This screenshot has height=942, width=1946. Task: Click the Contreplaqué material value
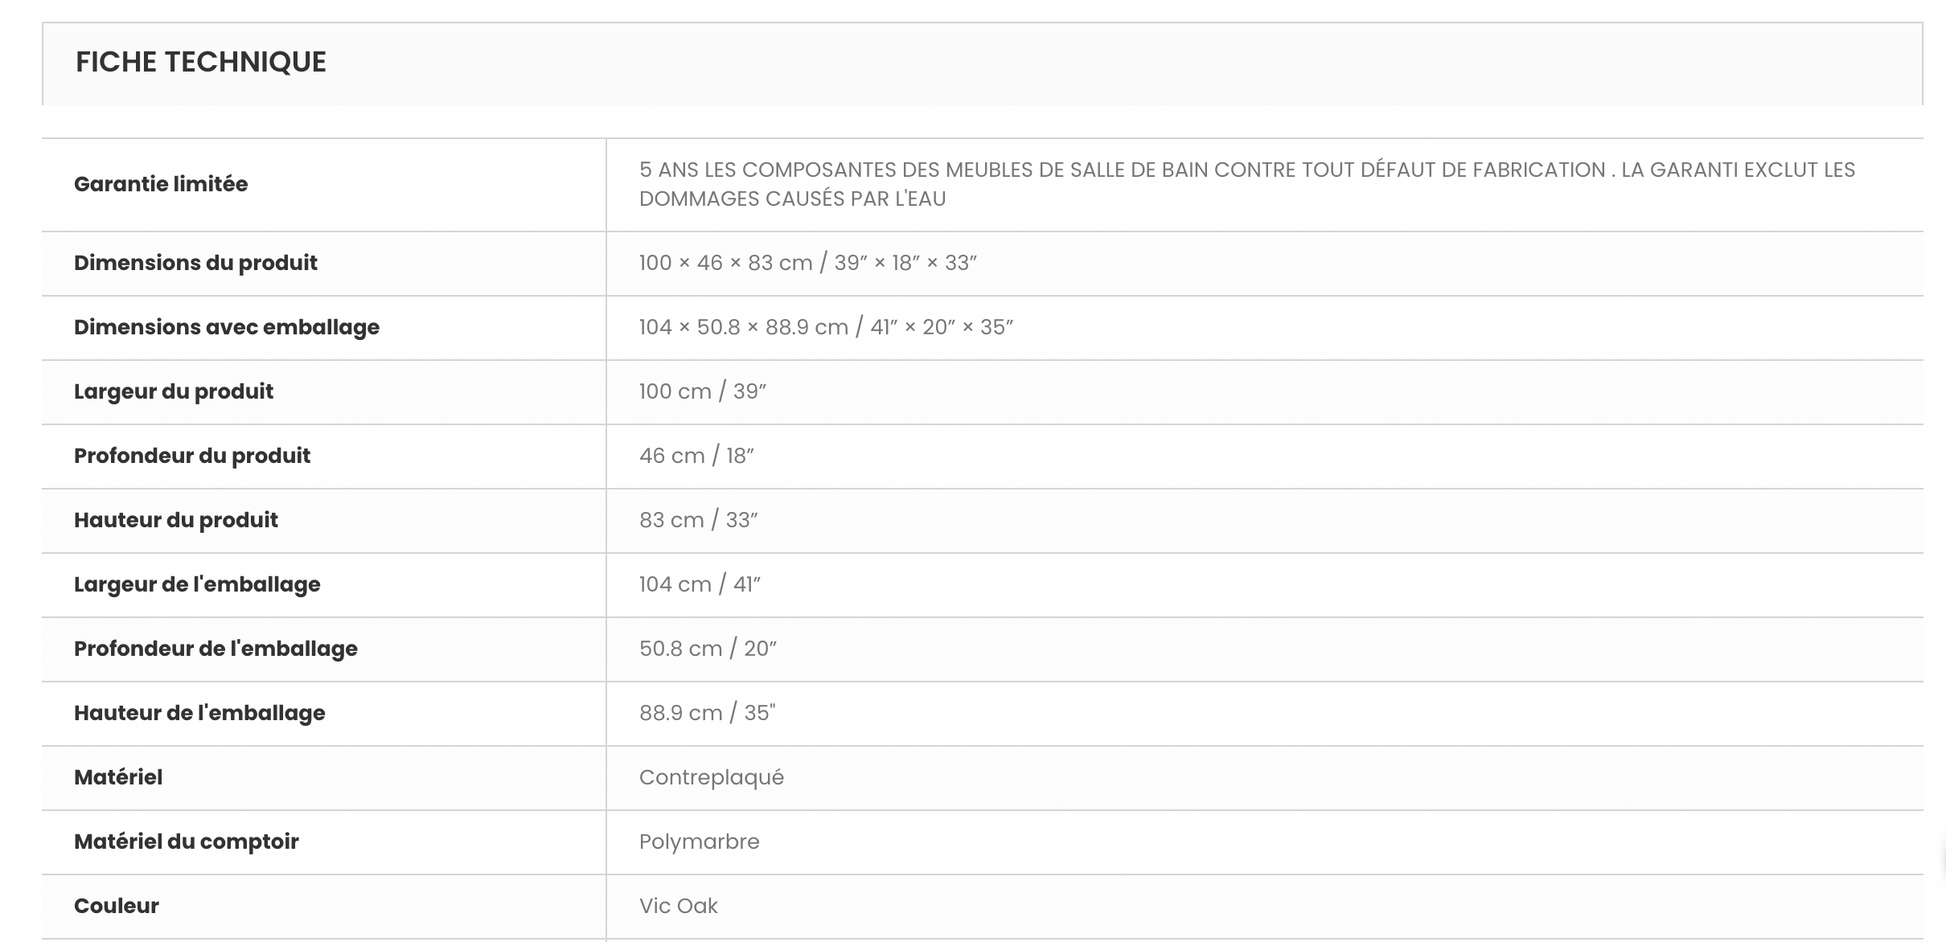point(712,777)
